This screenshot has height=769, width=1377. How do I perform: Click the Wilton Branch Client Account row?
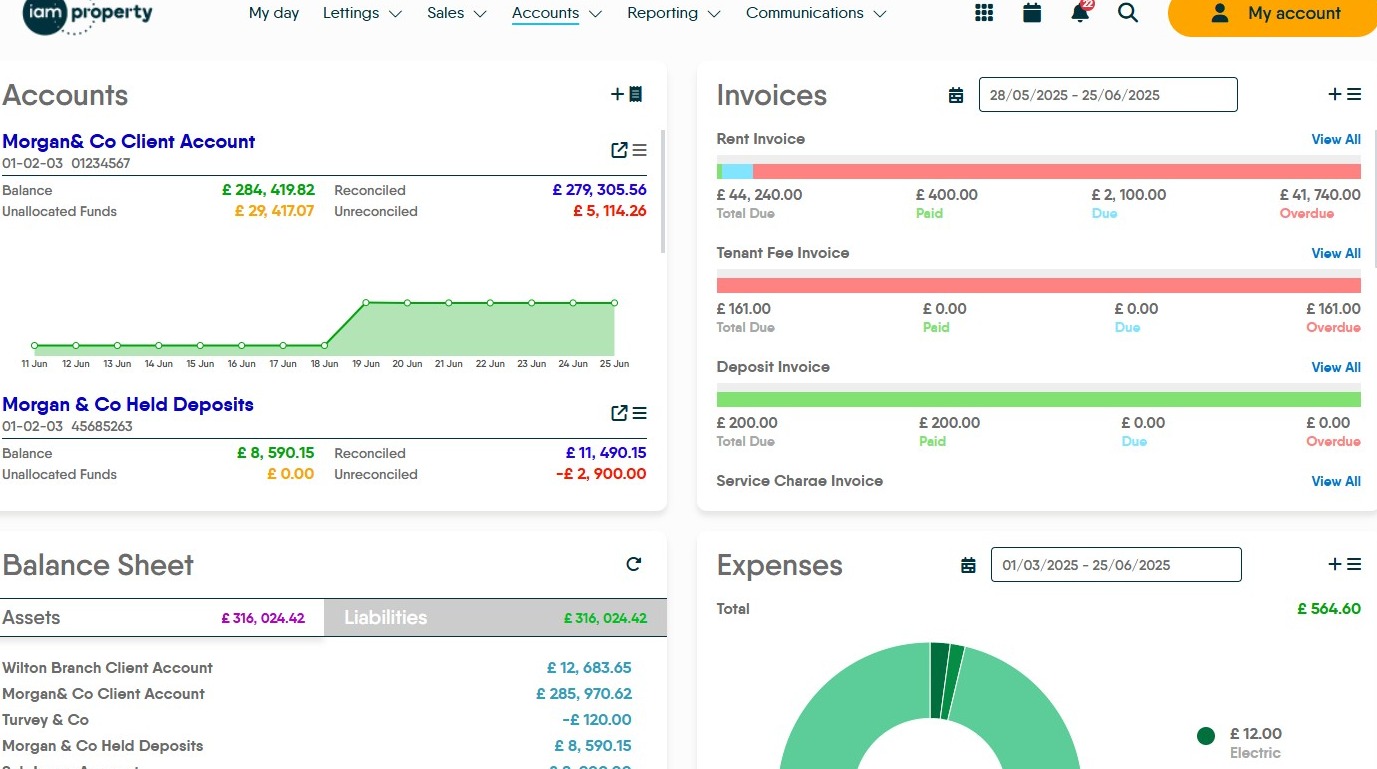click(x=317, y=668)
